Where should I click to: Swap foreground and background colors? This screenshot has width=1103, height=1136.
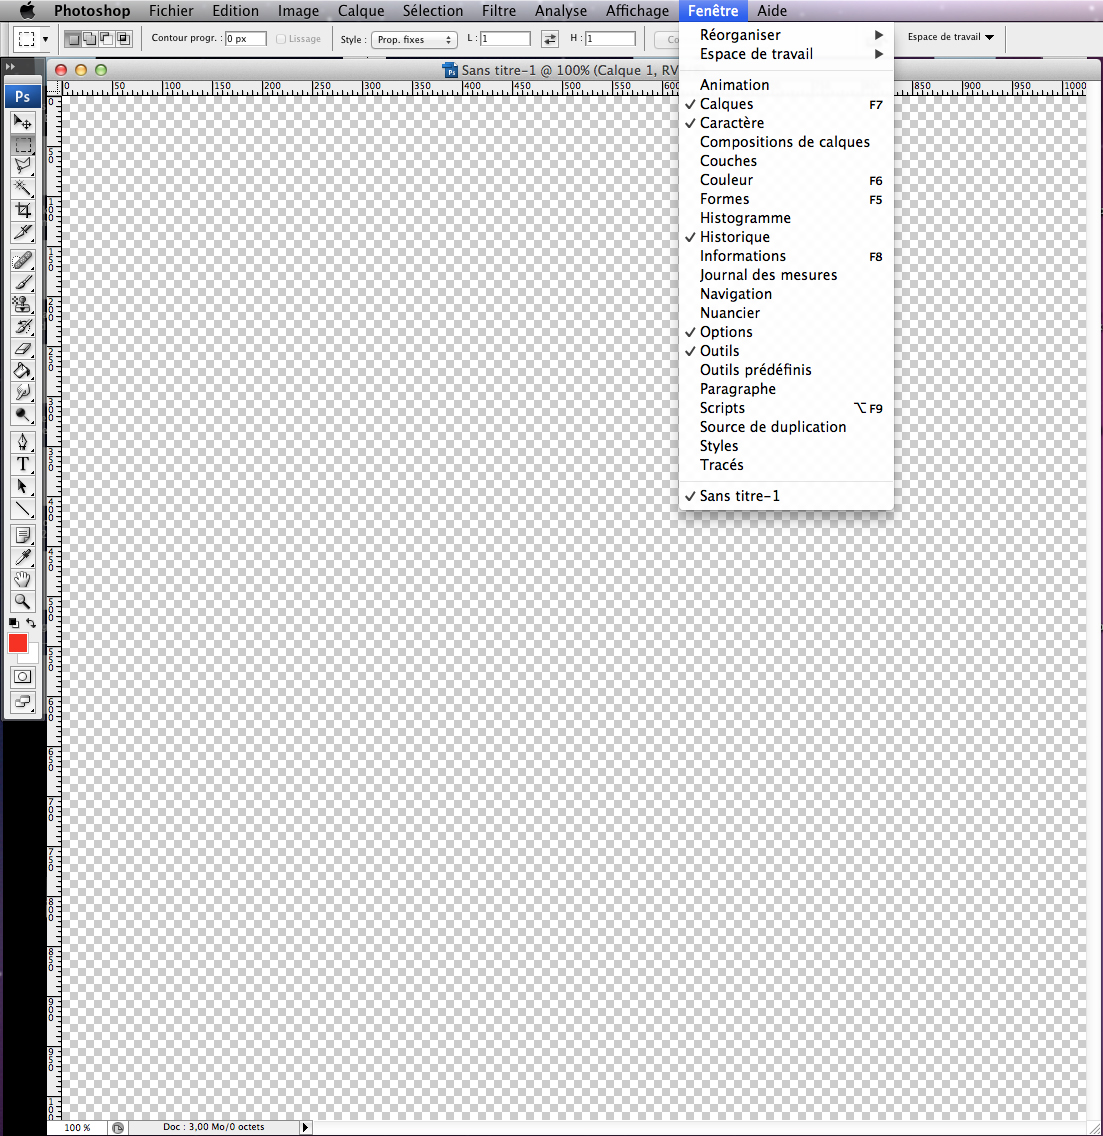pos(30,623)
